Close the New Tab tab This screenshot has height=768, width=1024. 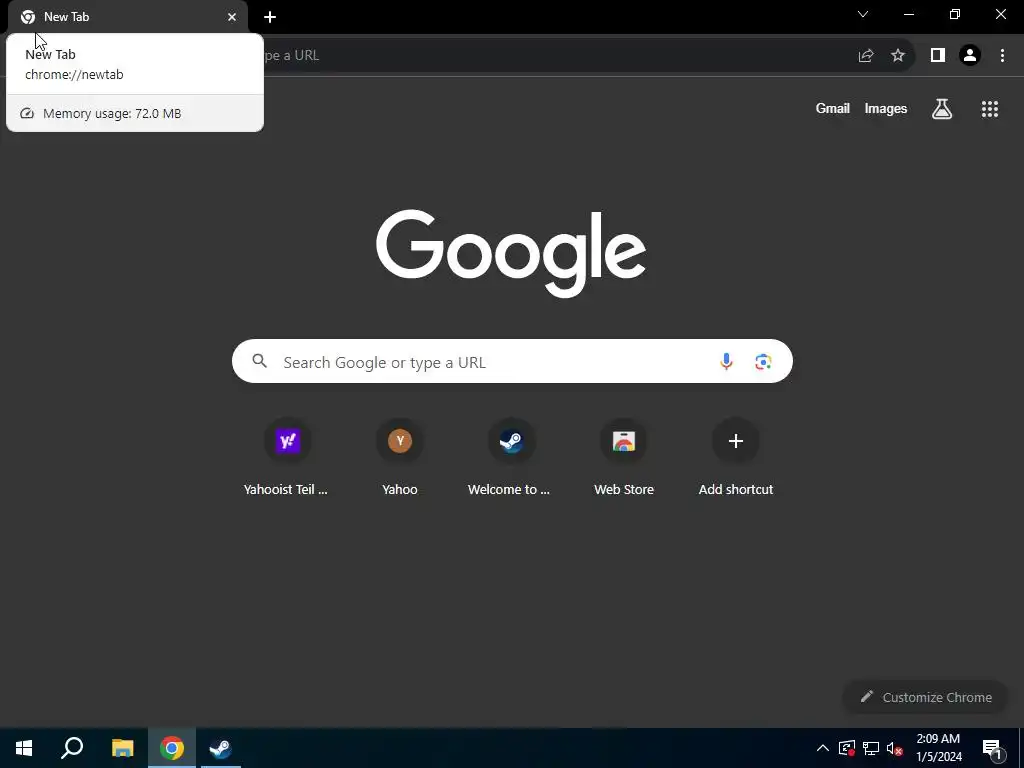(x=232, y=17)
